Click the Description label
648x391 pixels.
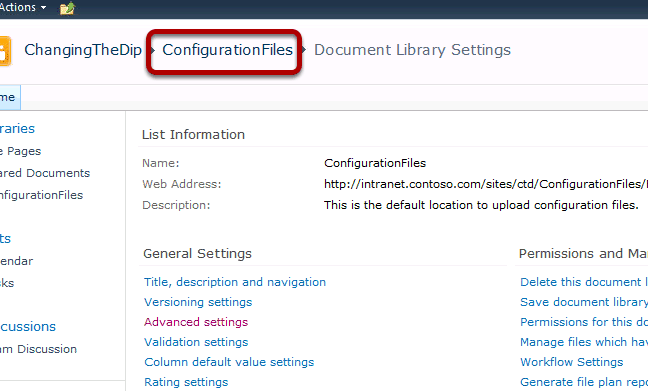(176, 205)
